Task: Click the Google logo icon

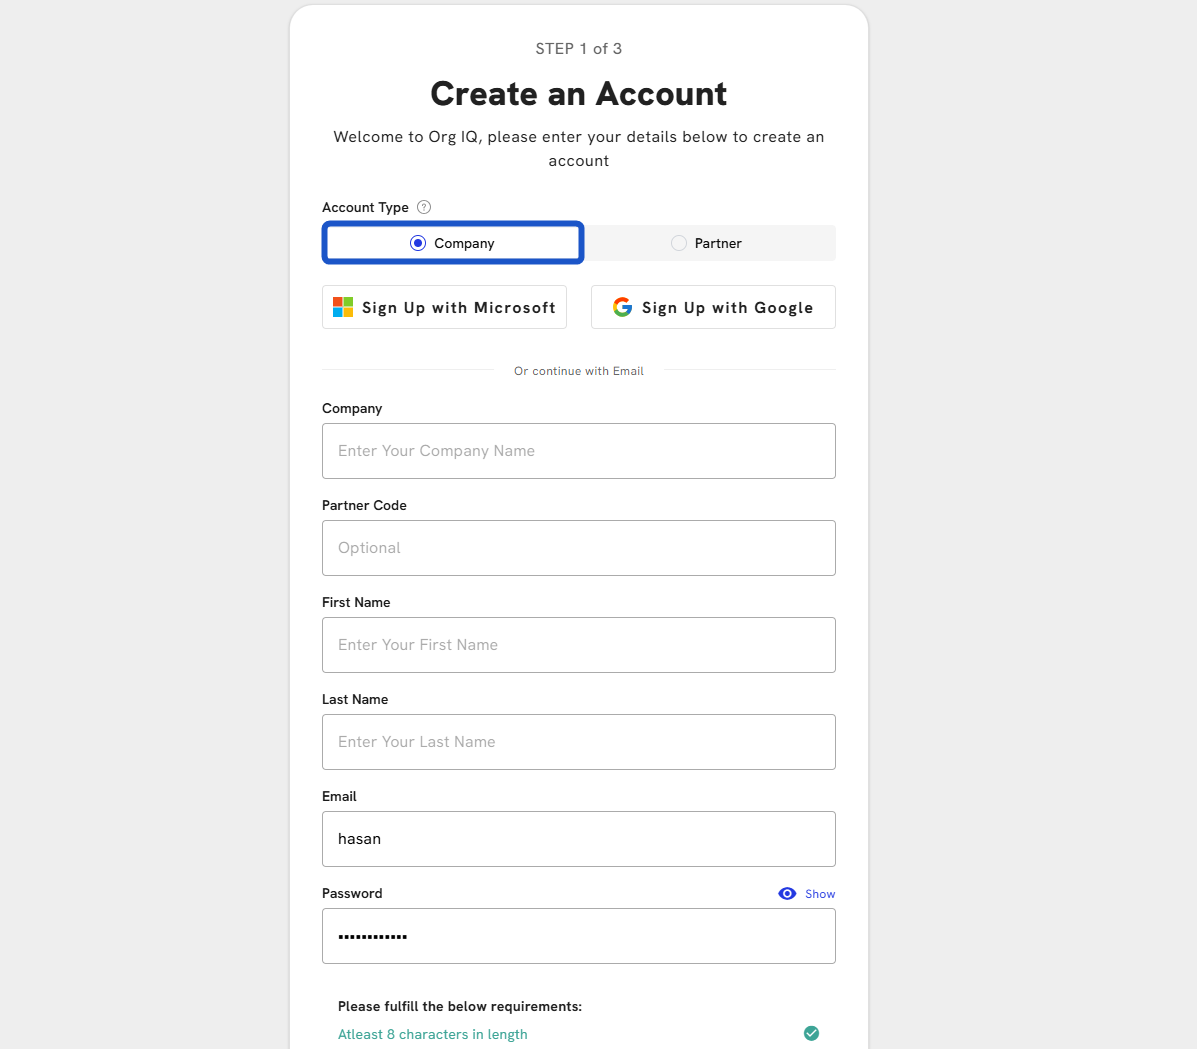Action: 622,307
